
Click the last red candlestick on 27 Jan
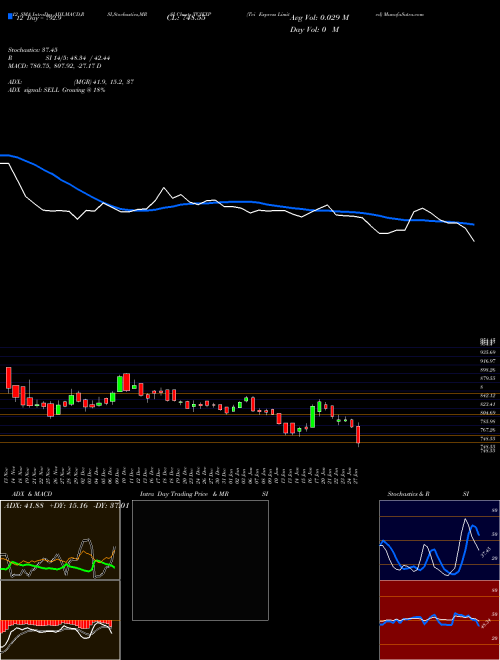358,435
